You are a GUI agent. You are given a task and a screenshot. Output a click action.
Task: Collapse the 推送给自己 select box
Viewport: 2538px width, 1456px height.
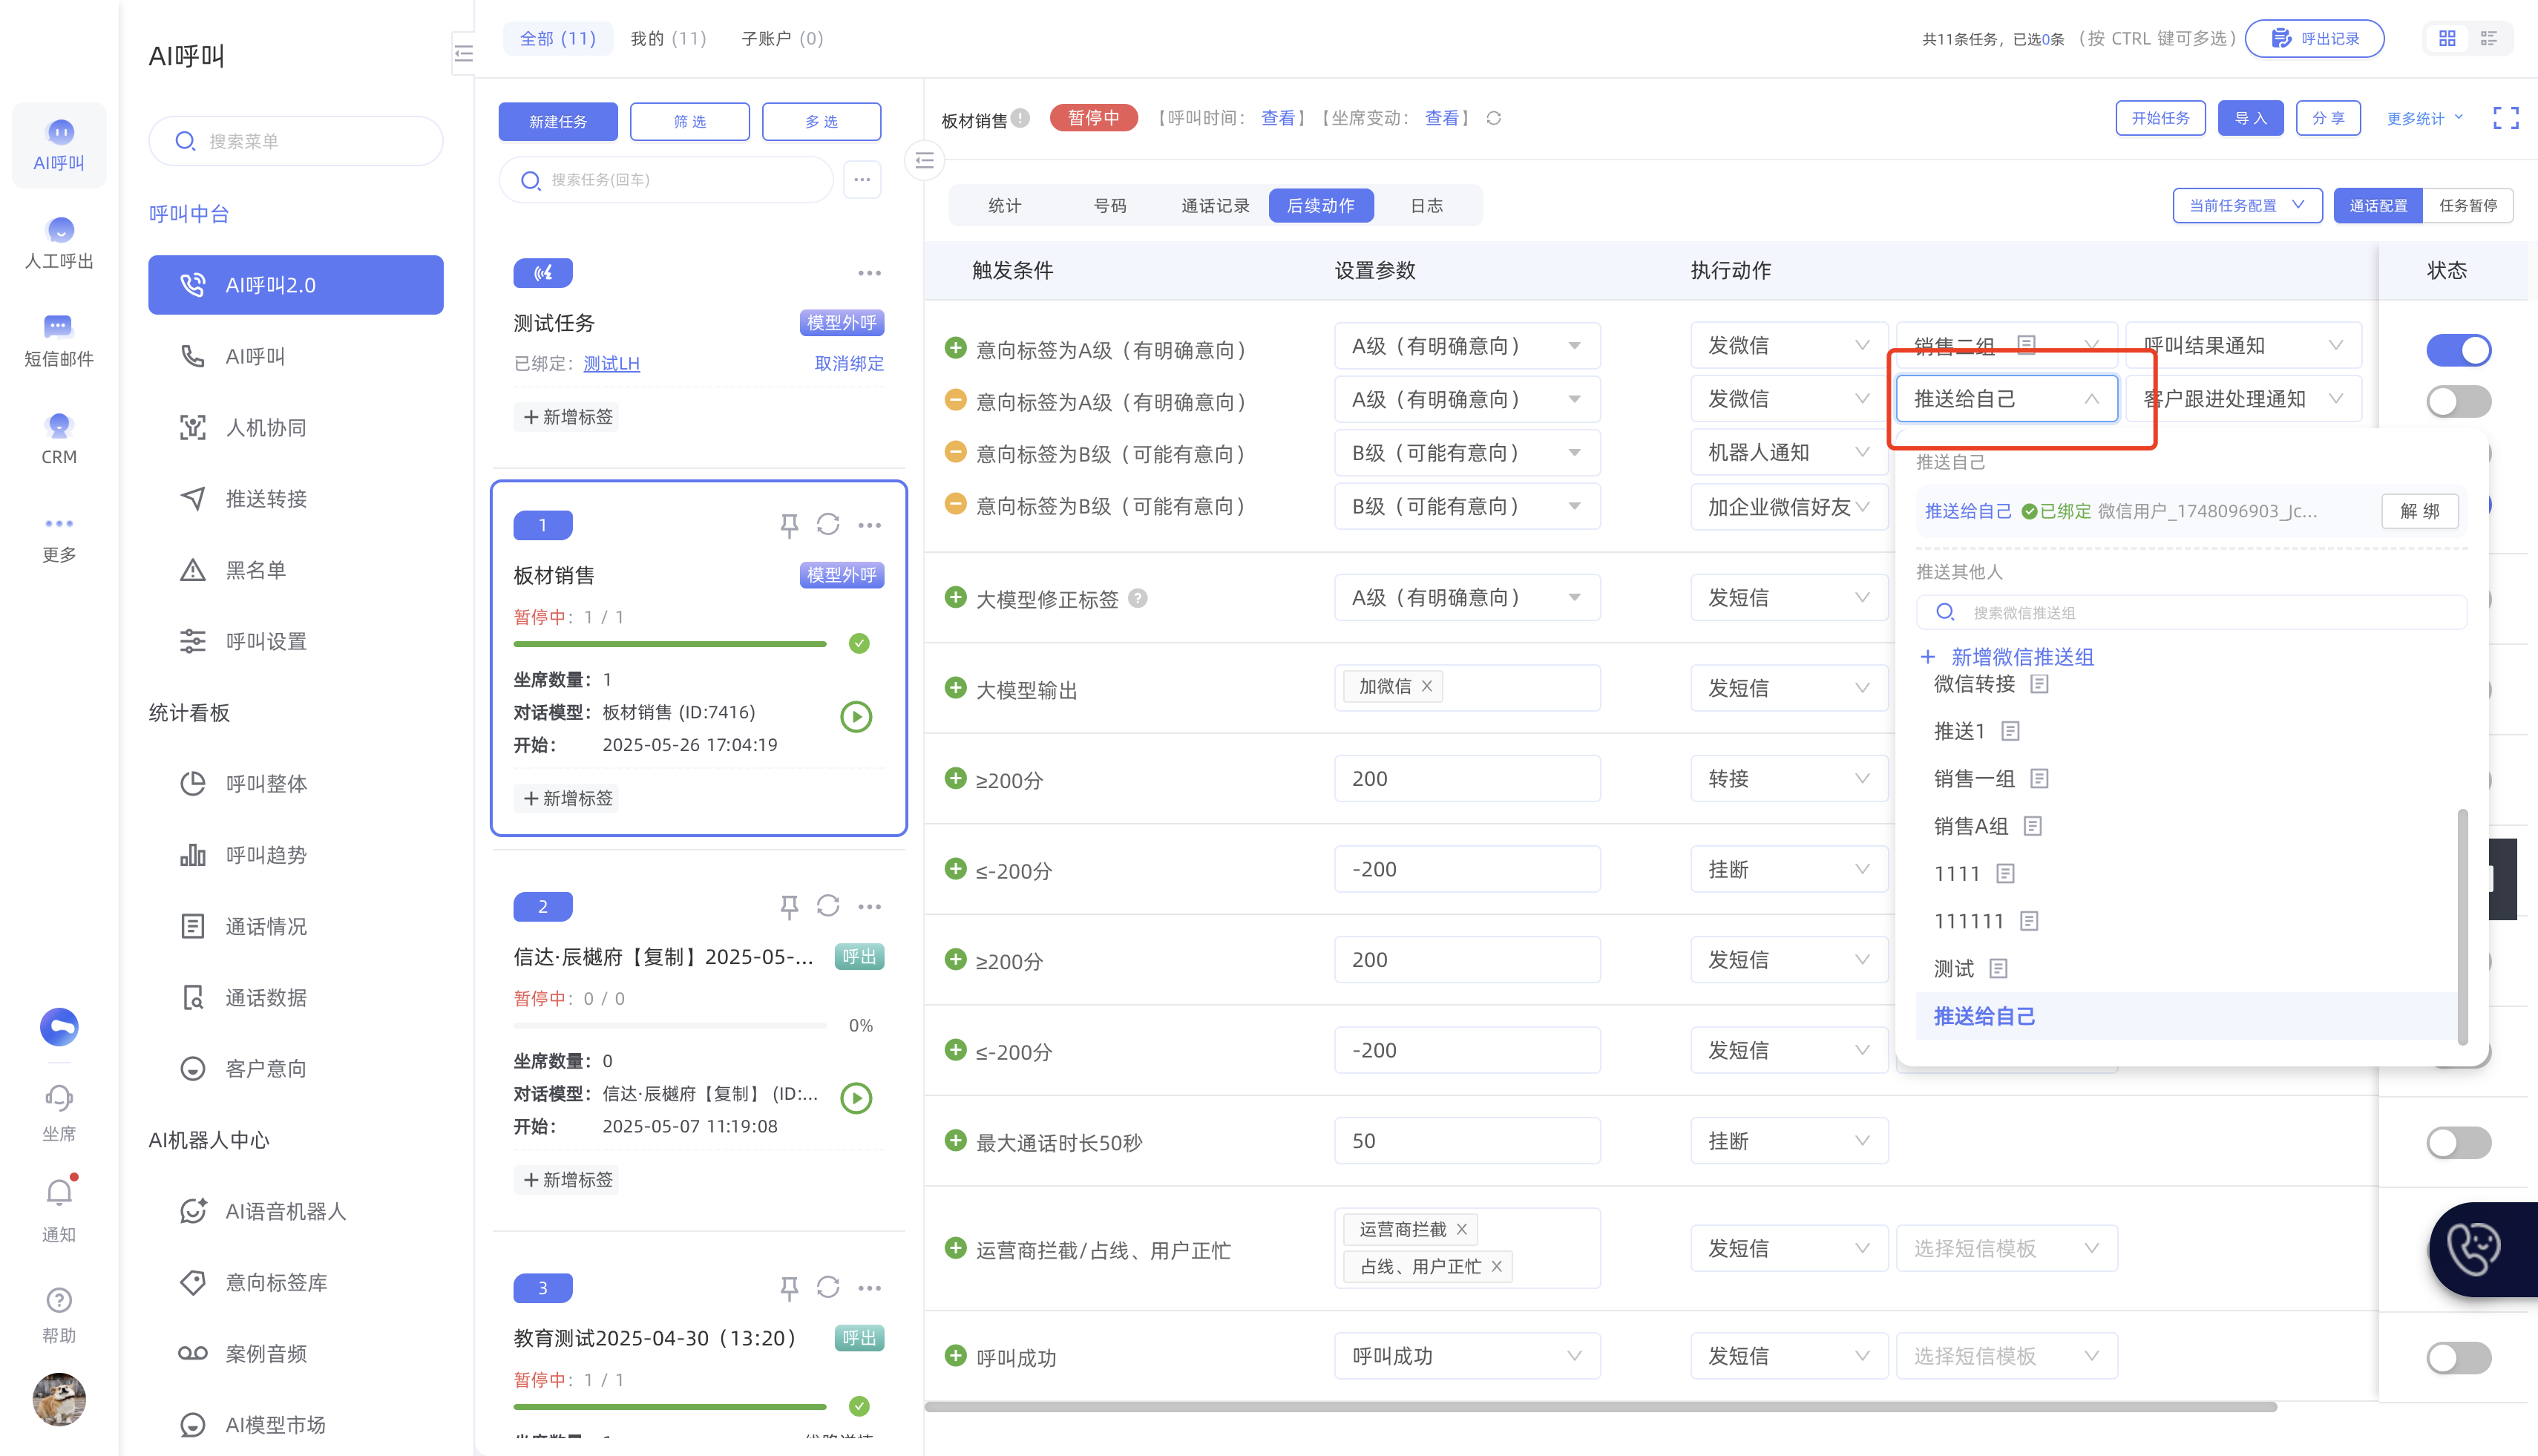pos(2006,399)
